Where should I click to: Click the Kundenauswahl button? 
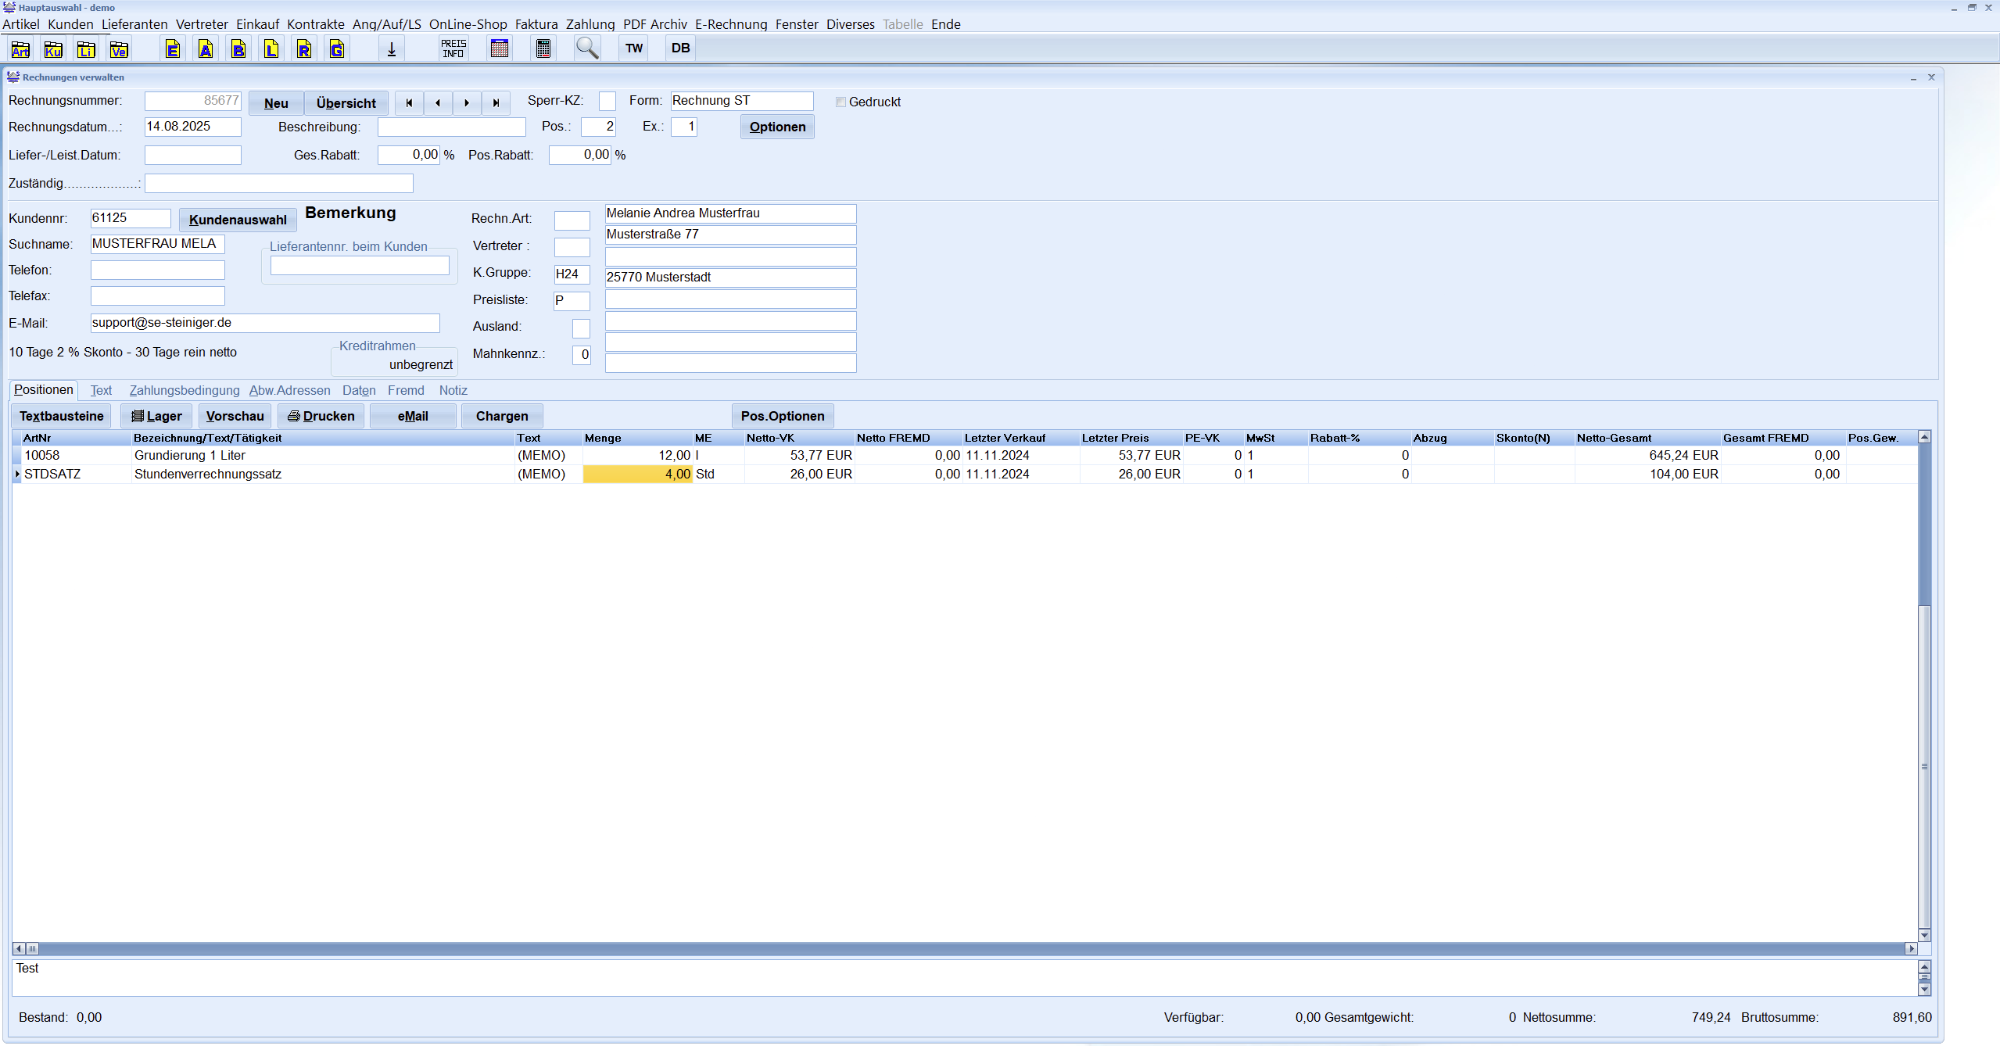238,220
